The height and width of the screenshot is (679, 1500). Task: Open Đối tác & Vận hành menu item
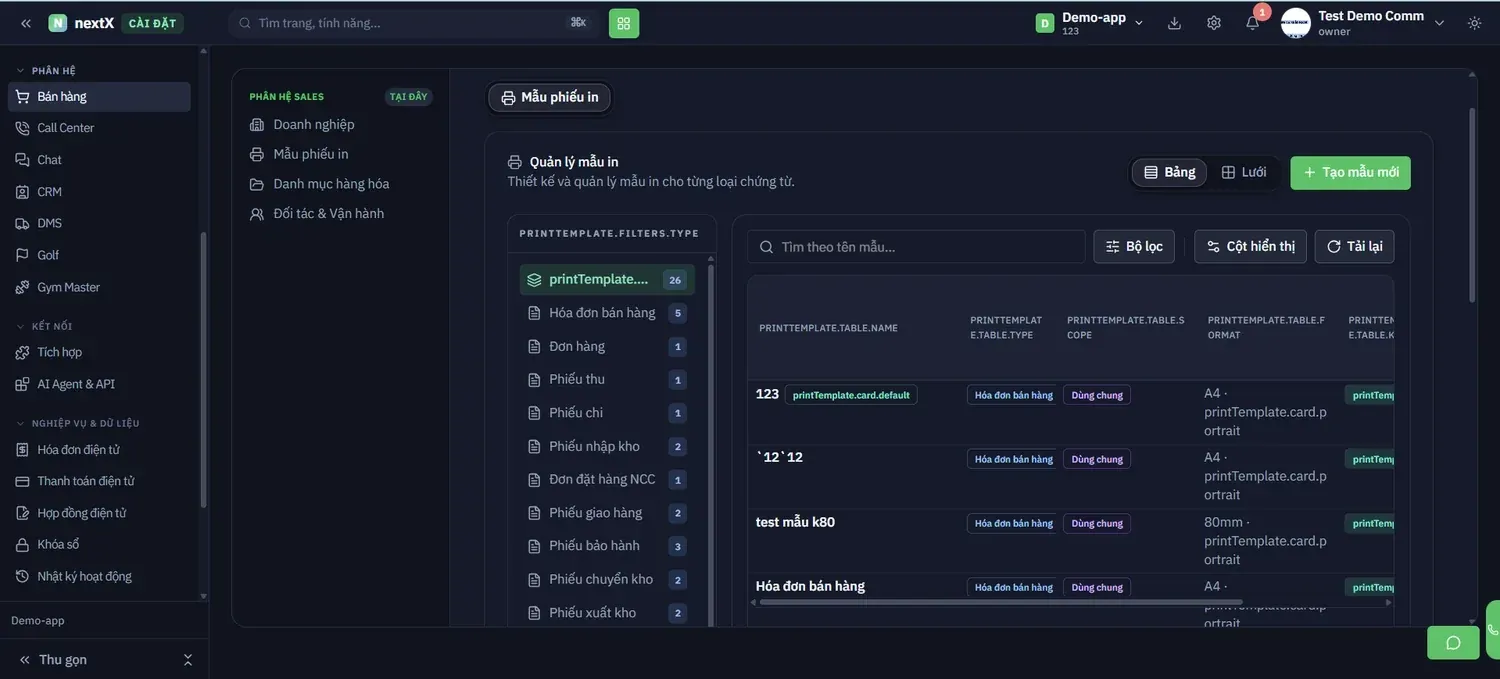tap(340, 214)
